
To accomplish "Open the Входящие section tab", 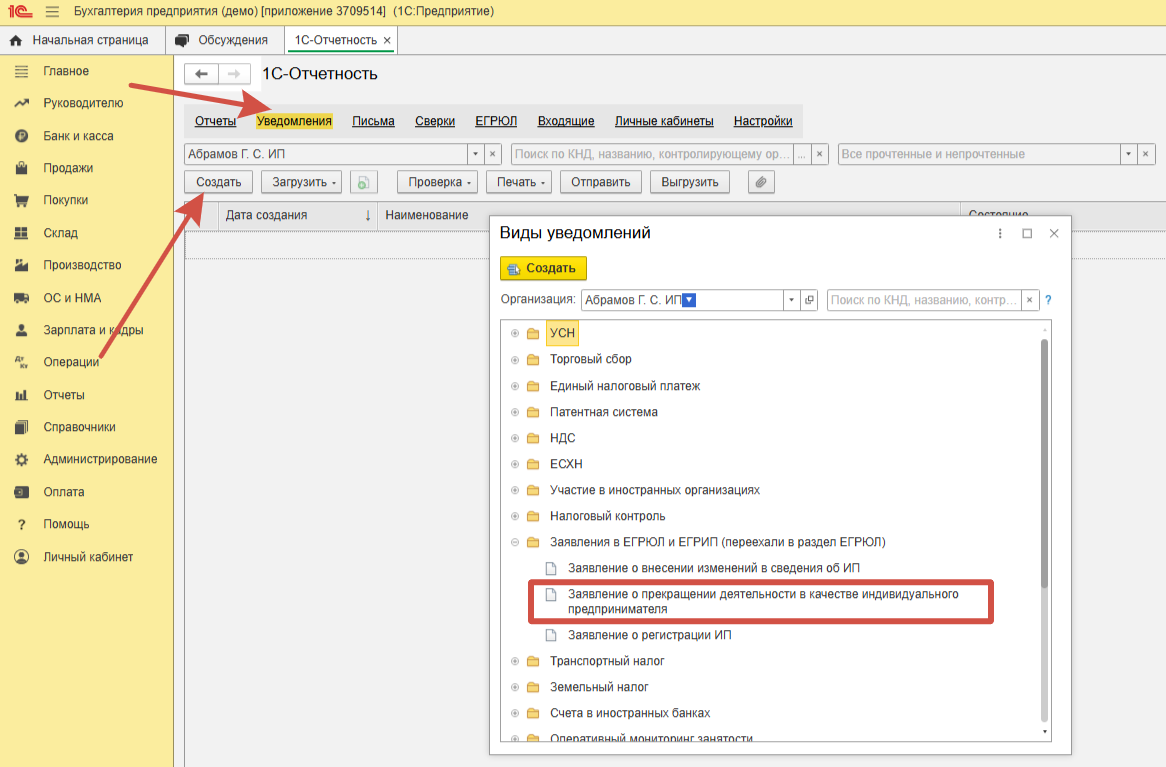I will [566, 121].
